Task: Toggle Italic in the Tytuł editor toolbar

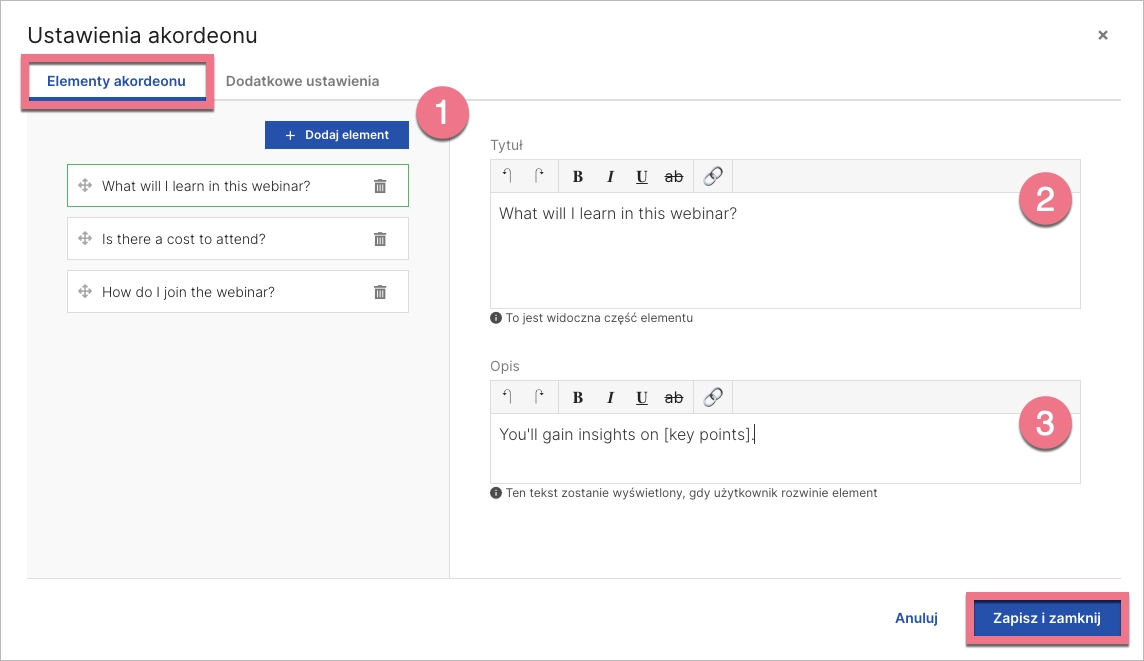Action: pyautogui.click(x=610, y=177)
